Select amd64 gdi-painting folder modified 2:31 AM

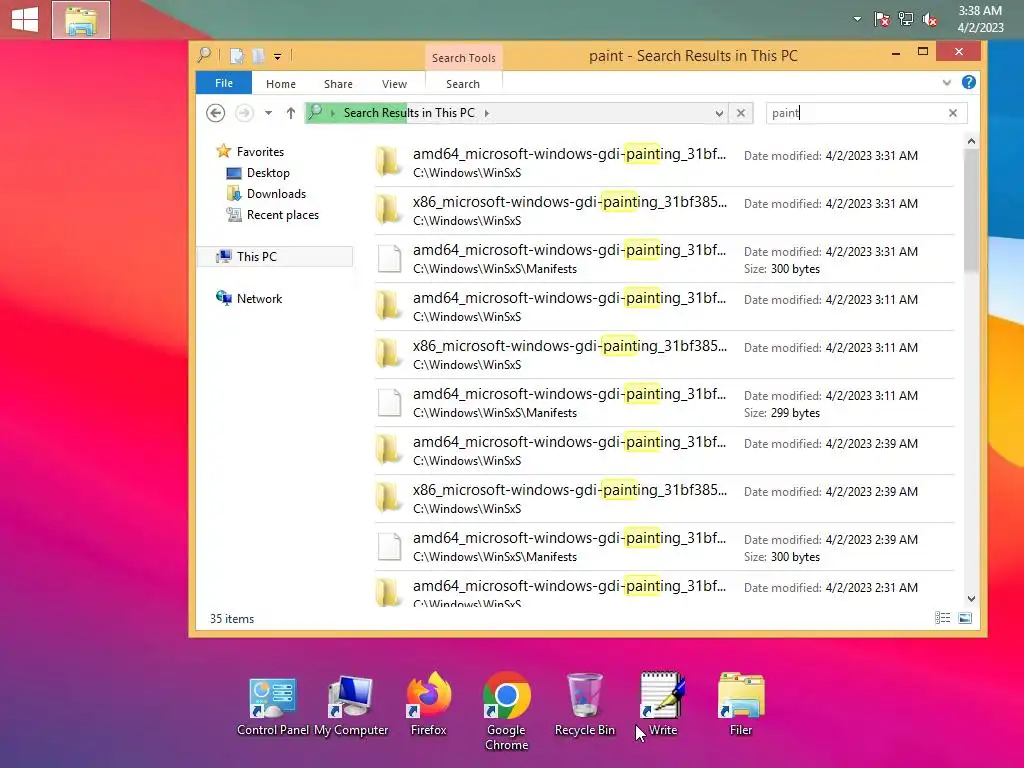(x=664, y=590)
